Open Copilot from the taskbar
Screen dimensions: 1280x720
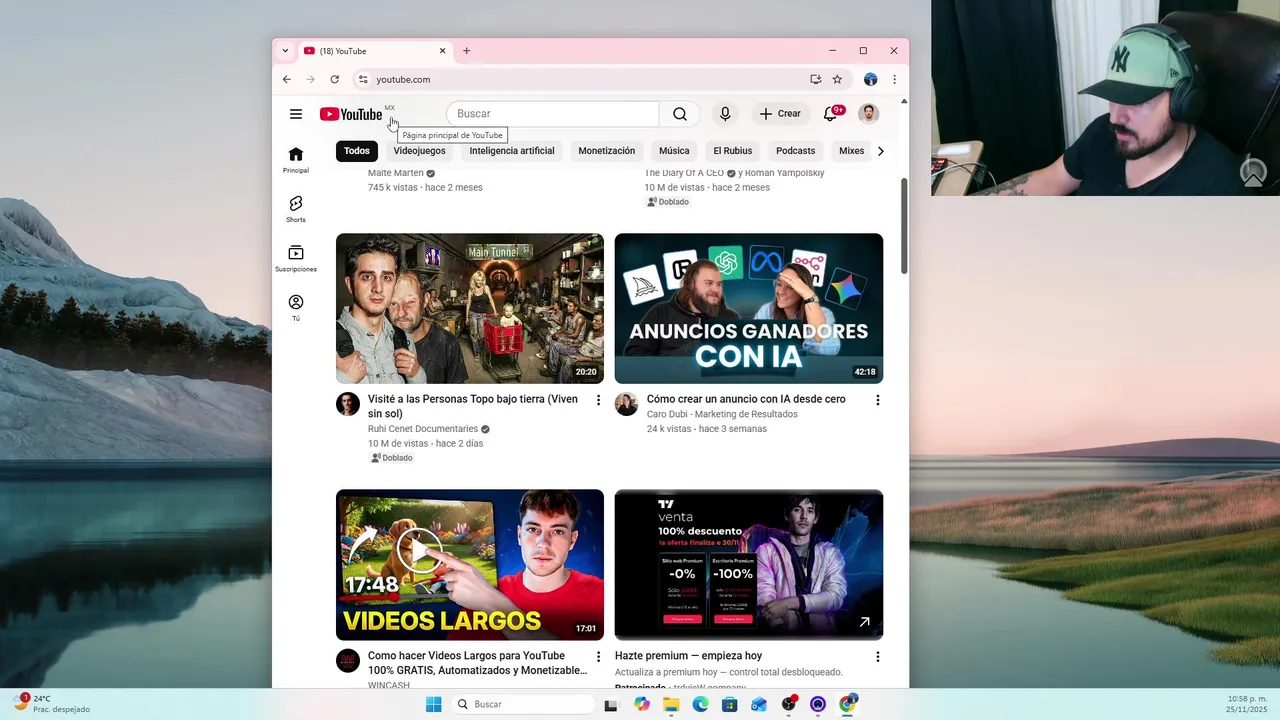click(x=642, y=704)
